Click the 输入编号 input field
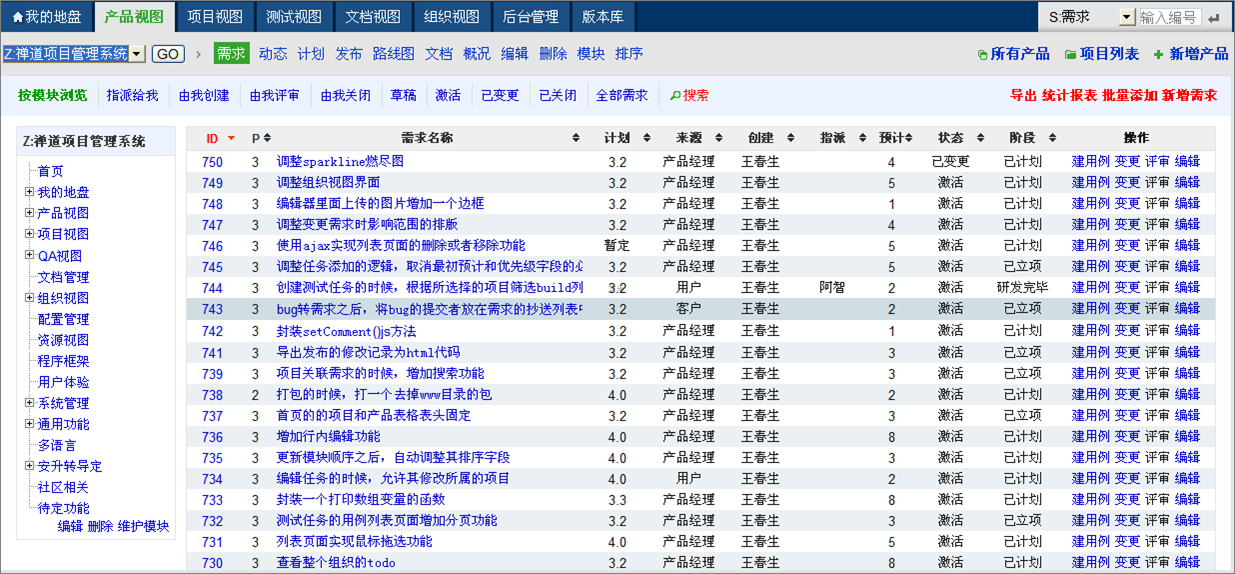The width and height of the screenshot is (1235, 574). pos(1168,18)
